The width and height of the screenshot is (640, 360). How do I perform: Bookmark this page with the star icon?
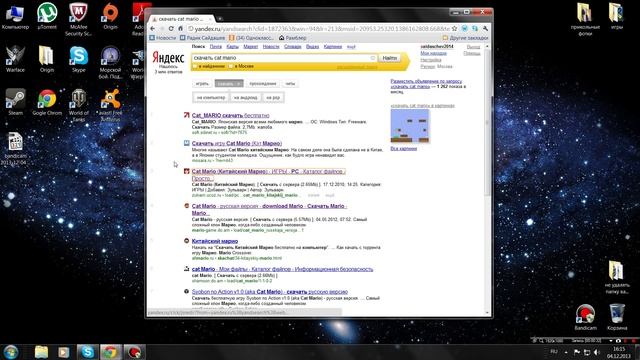454,29
